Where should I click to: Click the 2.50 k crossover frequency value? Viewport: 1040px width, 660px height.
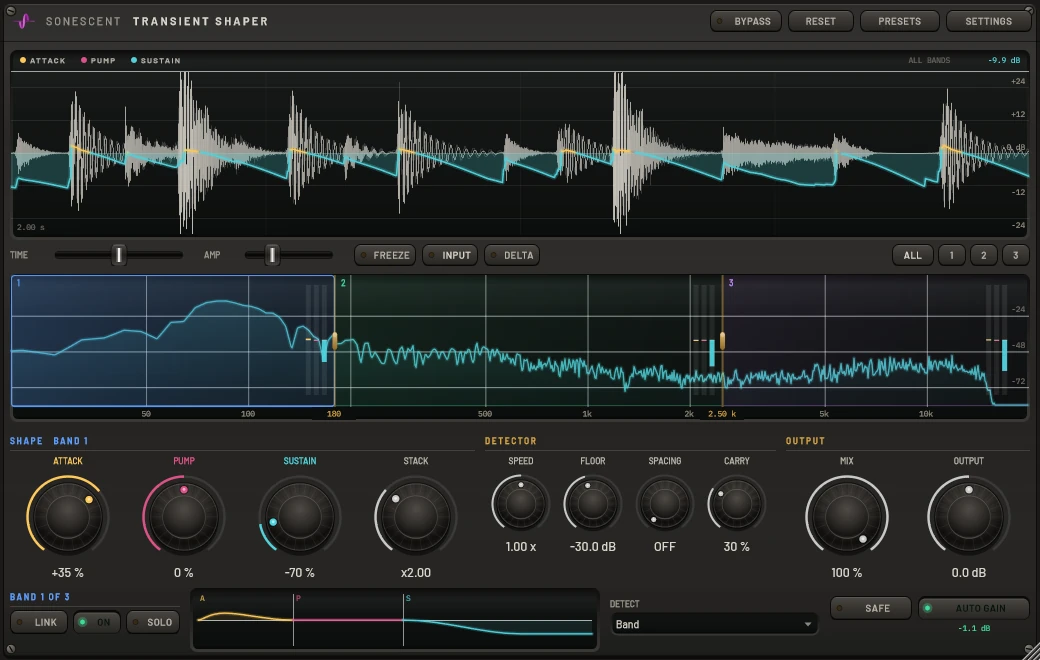pyautogui.click(x=722, y=414)
